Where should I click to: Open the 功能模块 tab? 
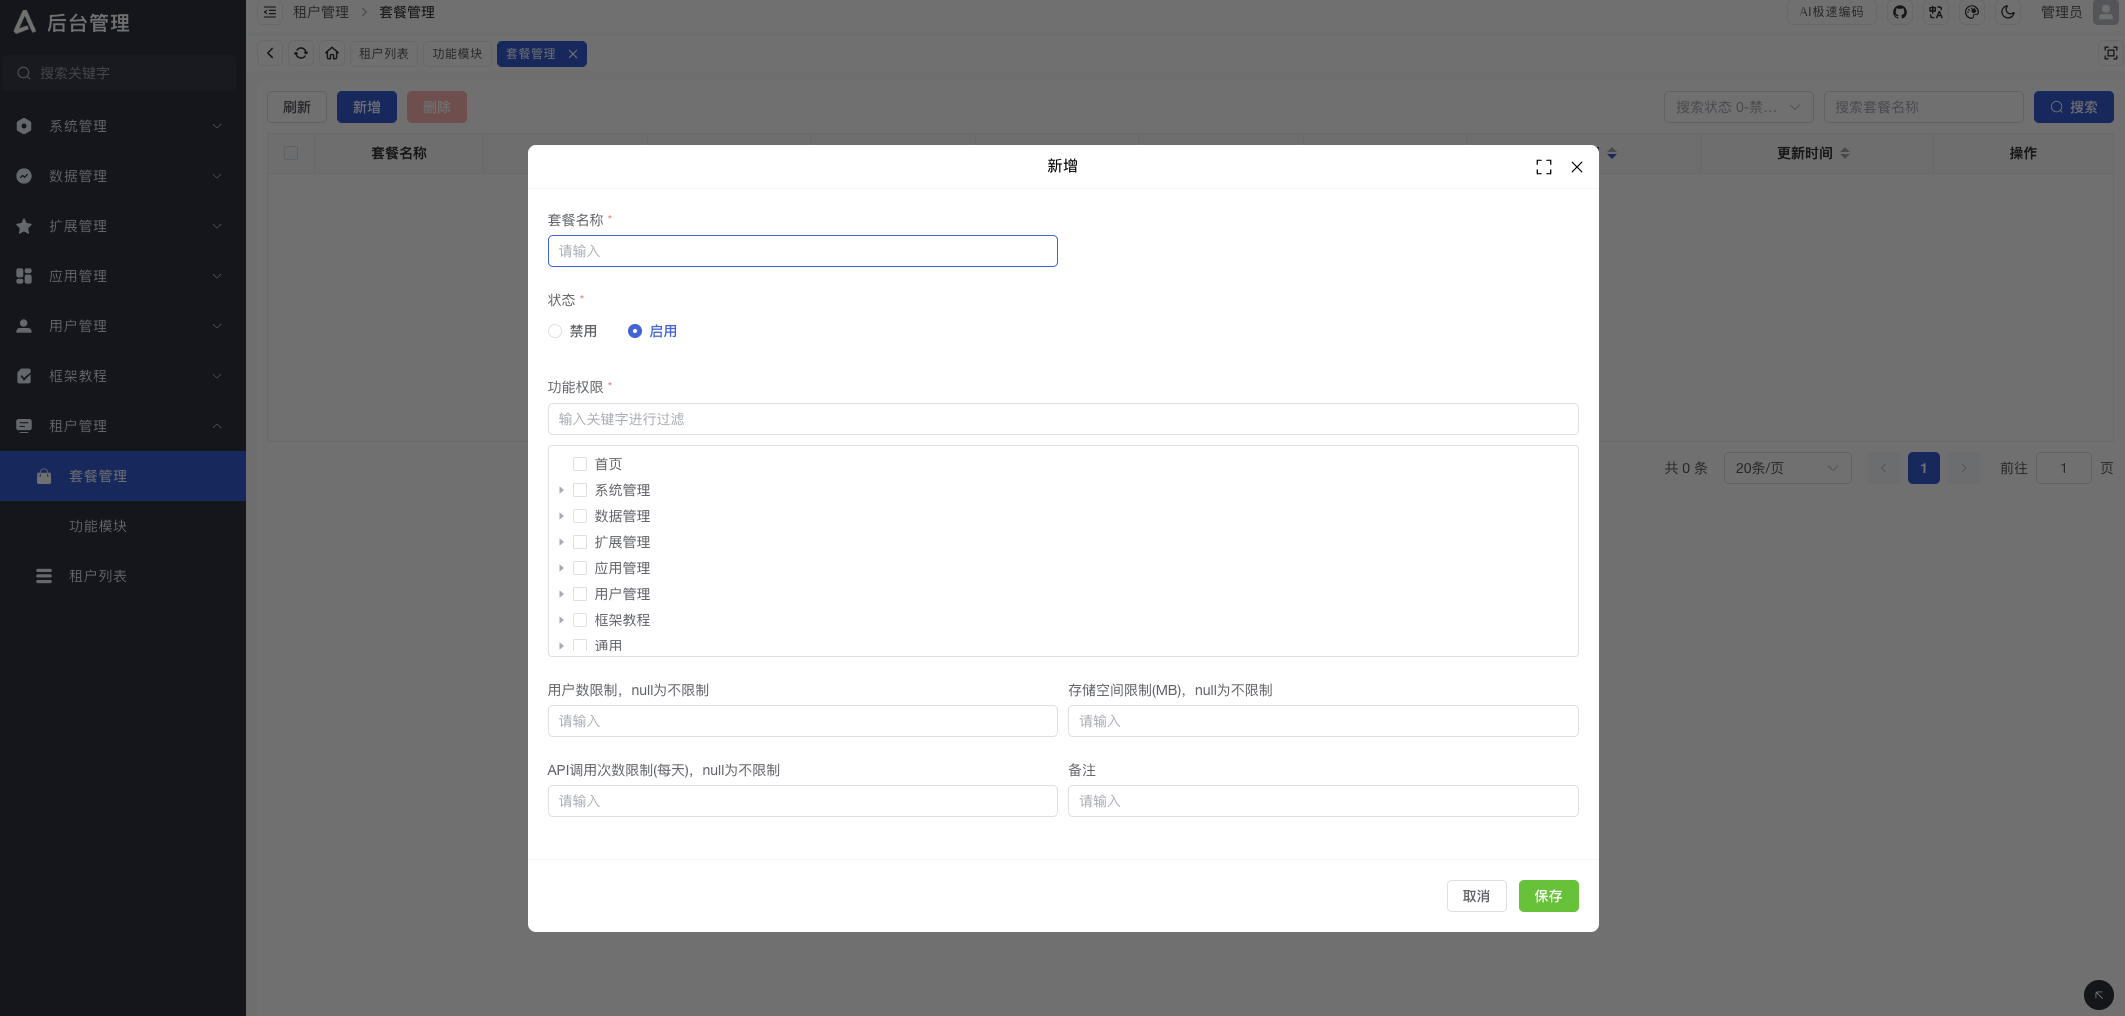(x=456, y=53)
